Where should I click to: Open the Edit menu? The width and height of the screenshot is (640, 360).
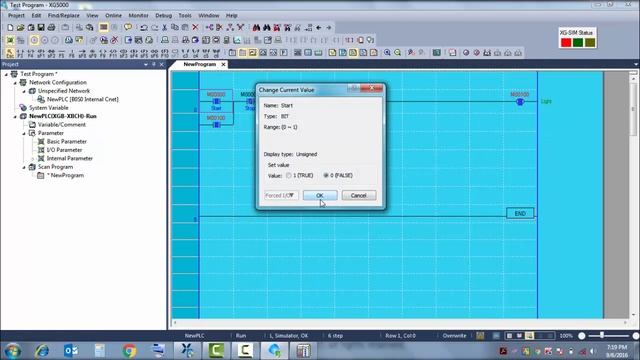[36, 16]
